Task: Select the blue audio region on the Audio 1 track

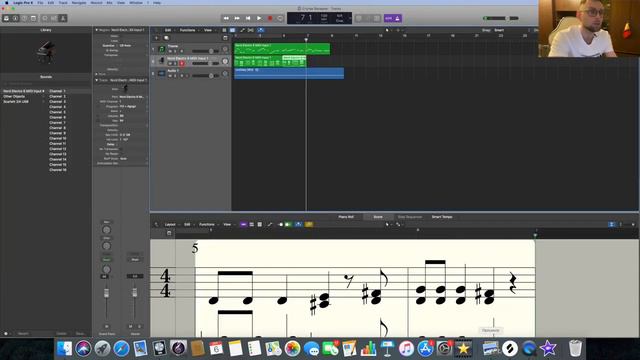Action: click(289, 73)
